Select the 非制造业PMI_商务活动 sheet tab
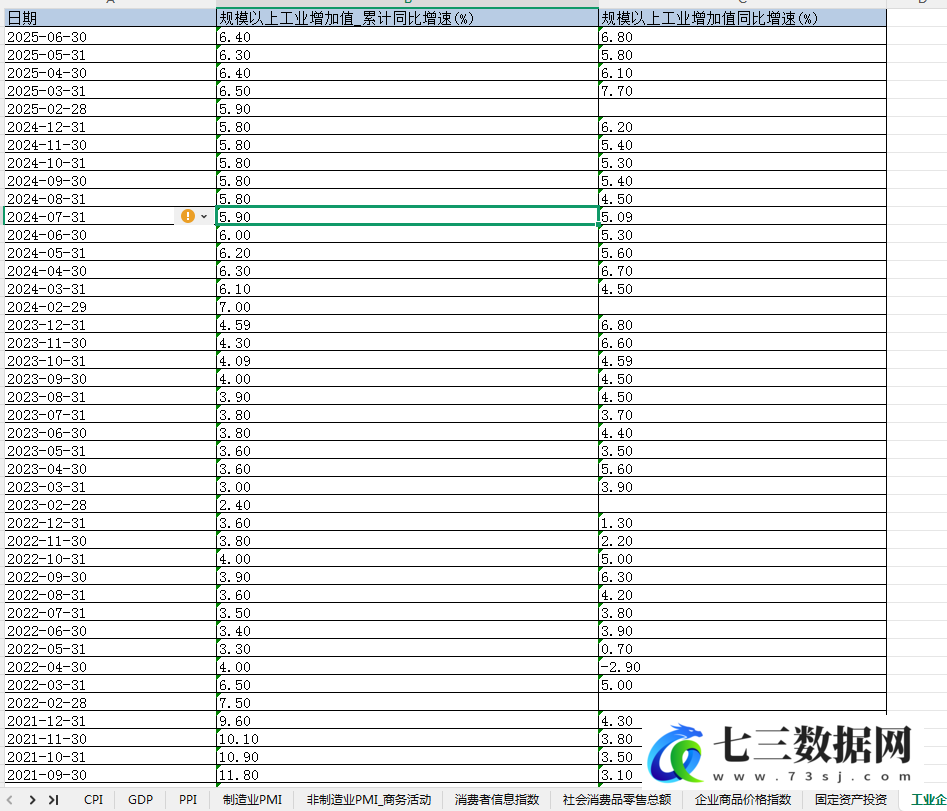947x811 pixels. tap(368, 800)
